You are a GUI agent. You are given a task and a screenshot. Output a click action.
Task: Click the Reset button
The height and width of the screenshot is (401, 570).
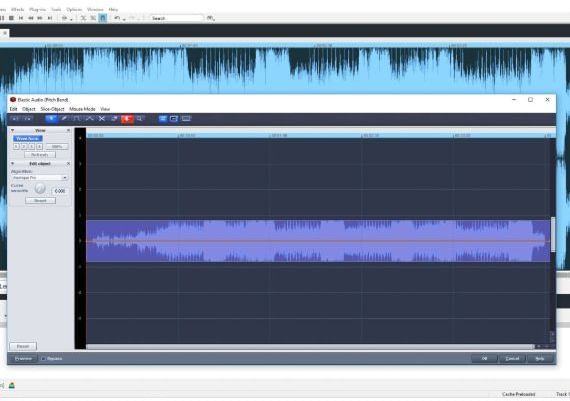click(23, 346)
